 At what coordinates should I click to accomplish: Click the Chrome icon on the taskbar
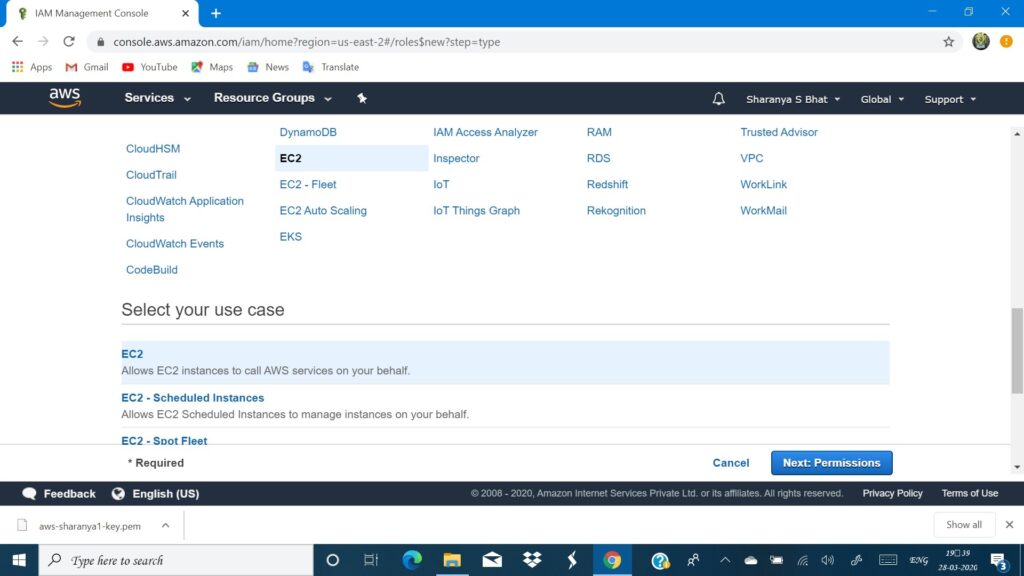pos(612,560)
